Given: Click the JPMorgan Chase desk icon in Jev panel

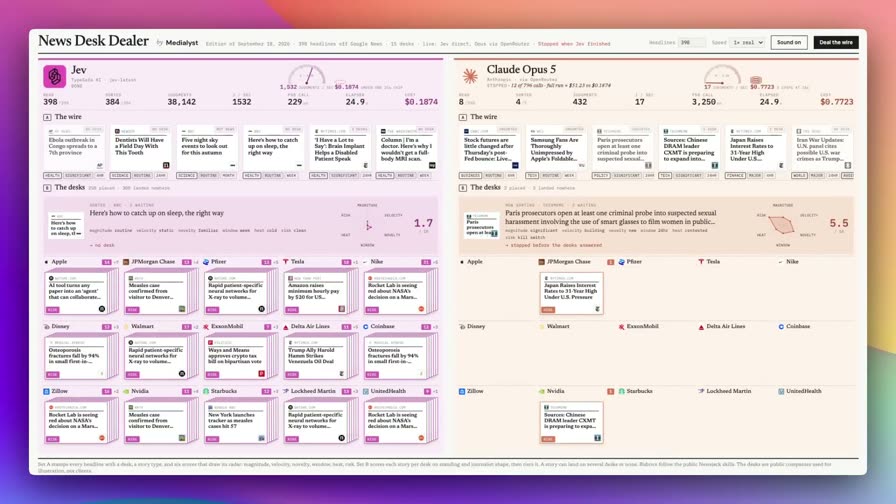Looking at the screenshot, I should coord(126,262).
